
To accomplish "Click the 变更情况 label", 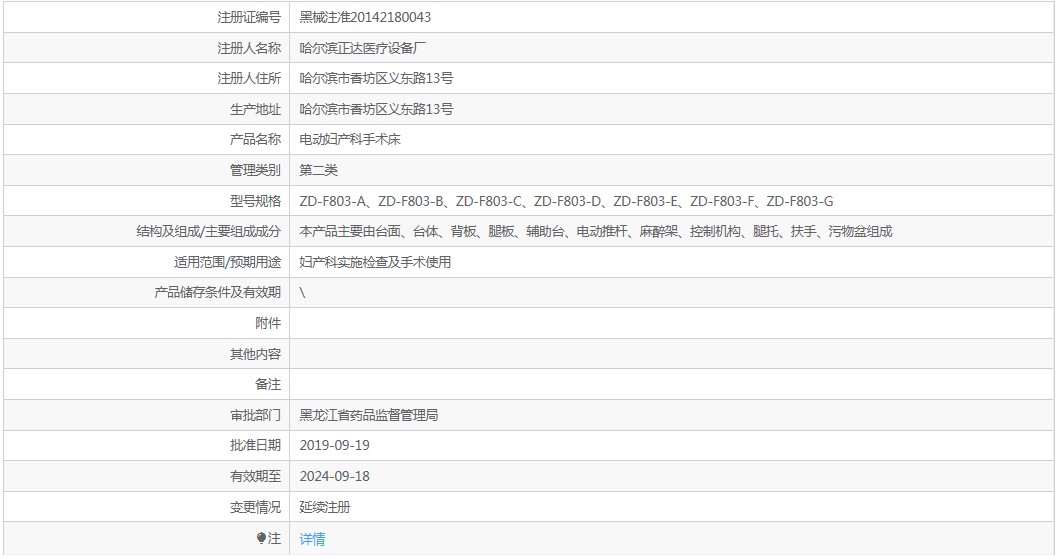I will coord(255,507).
